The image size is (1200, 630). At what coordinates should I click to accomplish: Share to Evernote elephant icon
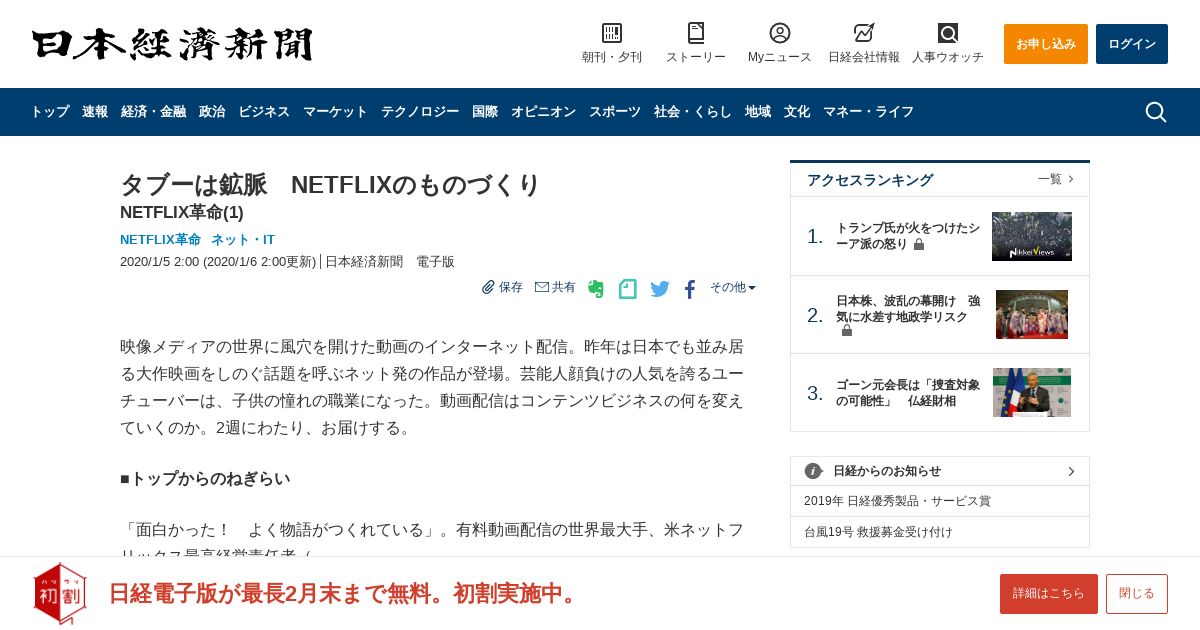tap(596, 289)
